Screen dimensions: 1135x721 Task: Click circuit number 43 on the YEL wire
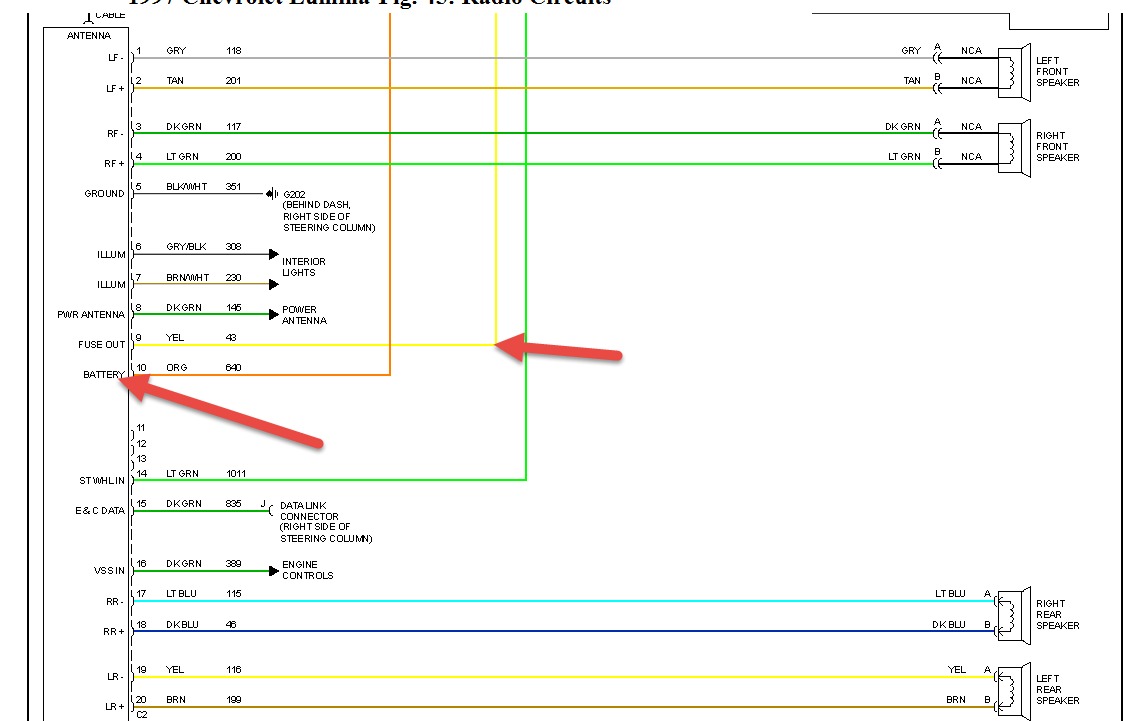click(231, 337)
